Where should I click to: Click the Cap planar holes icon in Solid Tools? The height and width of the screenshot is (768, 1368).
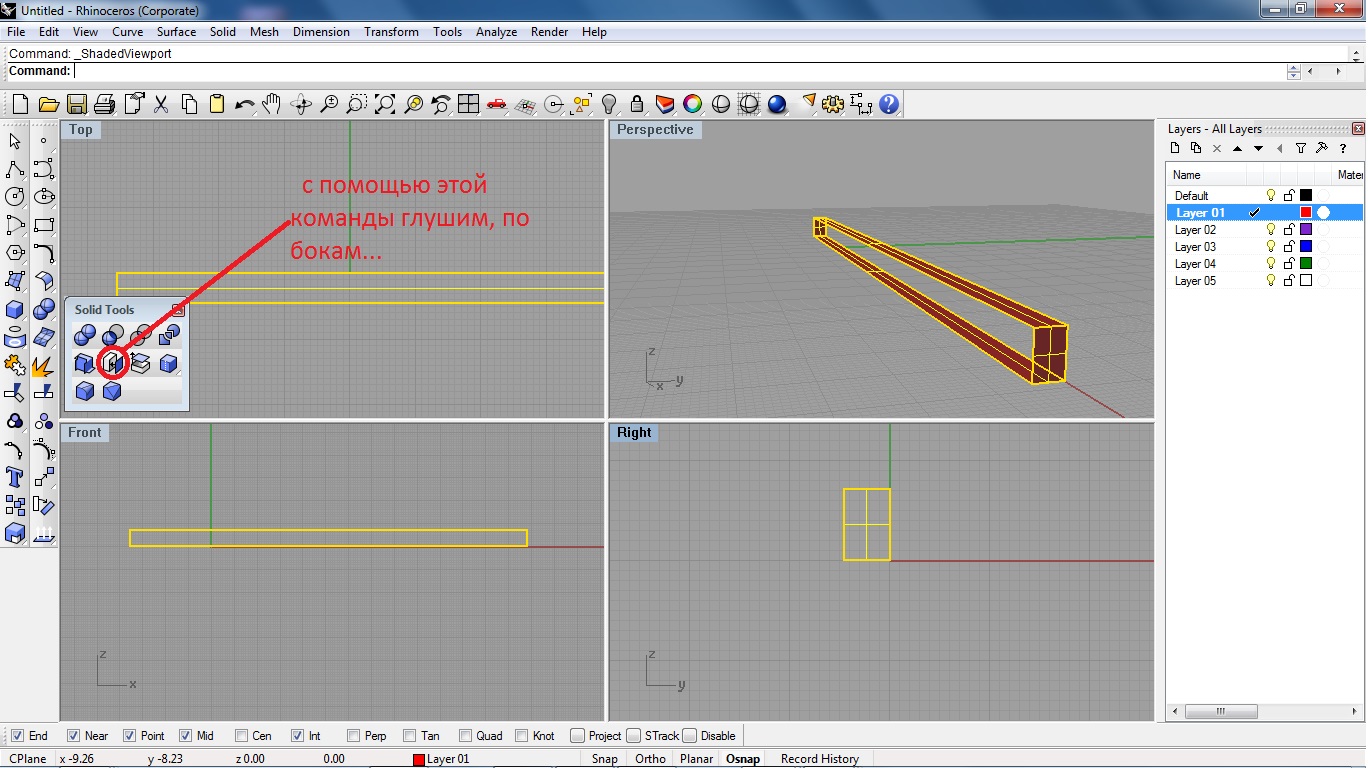point(113,363)
